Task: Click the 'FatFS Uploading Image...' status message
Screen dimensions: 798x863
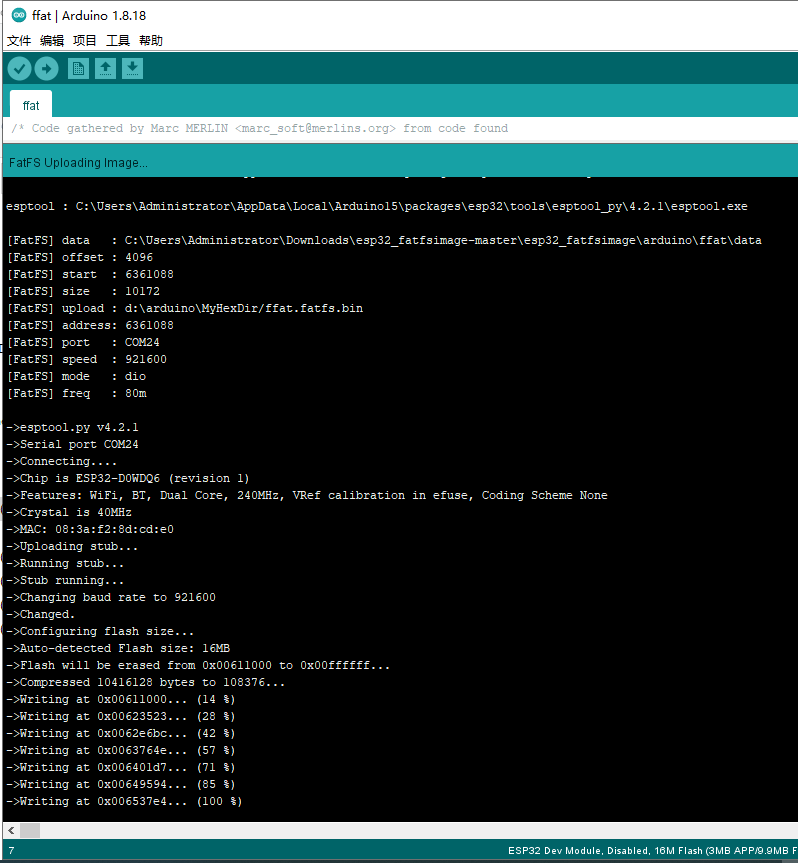Action: click(x=78, y=163)
